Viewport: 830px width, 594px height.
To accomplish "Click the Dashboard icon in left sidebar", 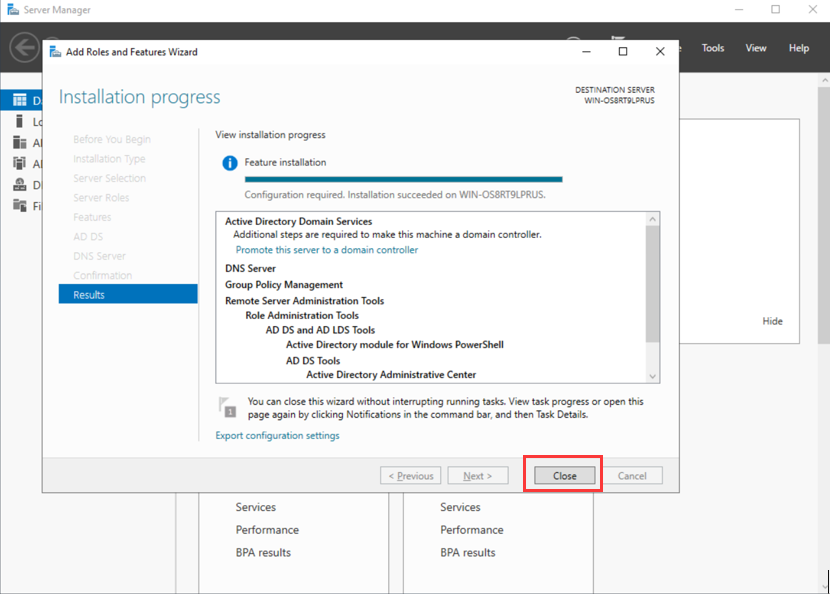I will click(x=20, y=101).
